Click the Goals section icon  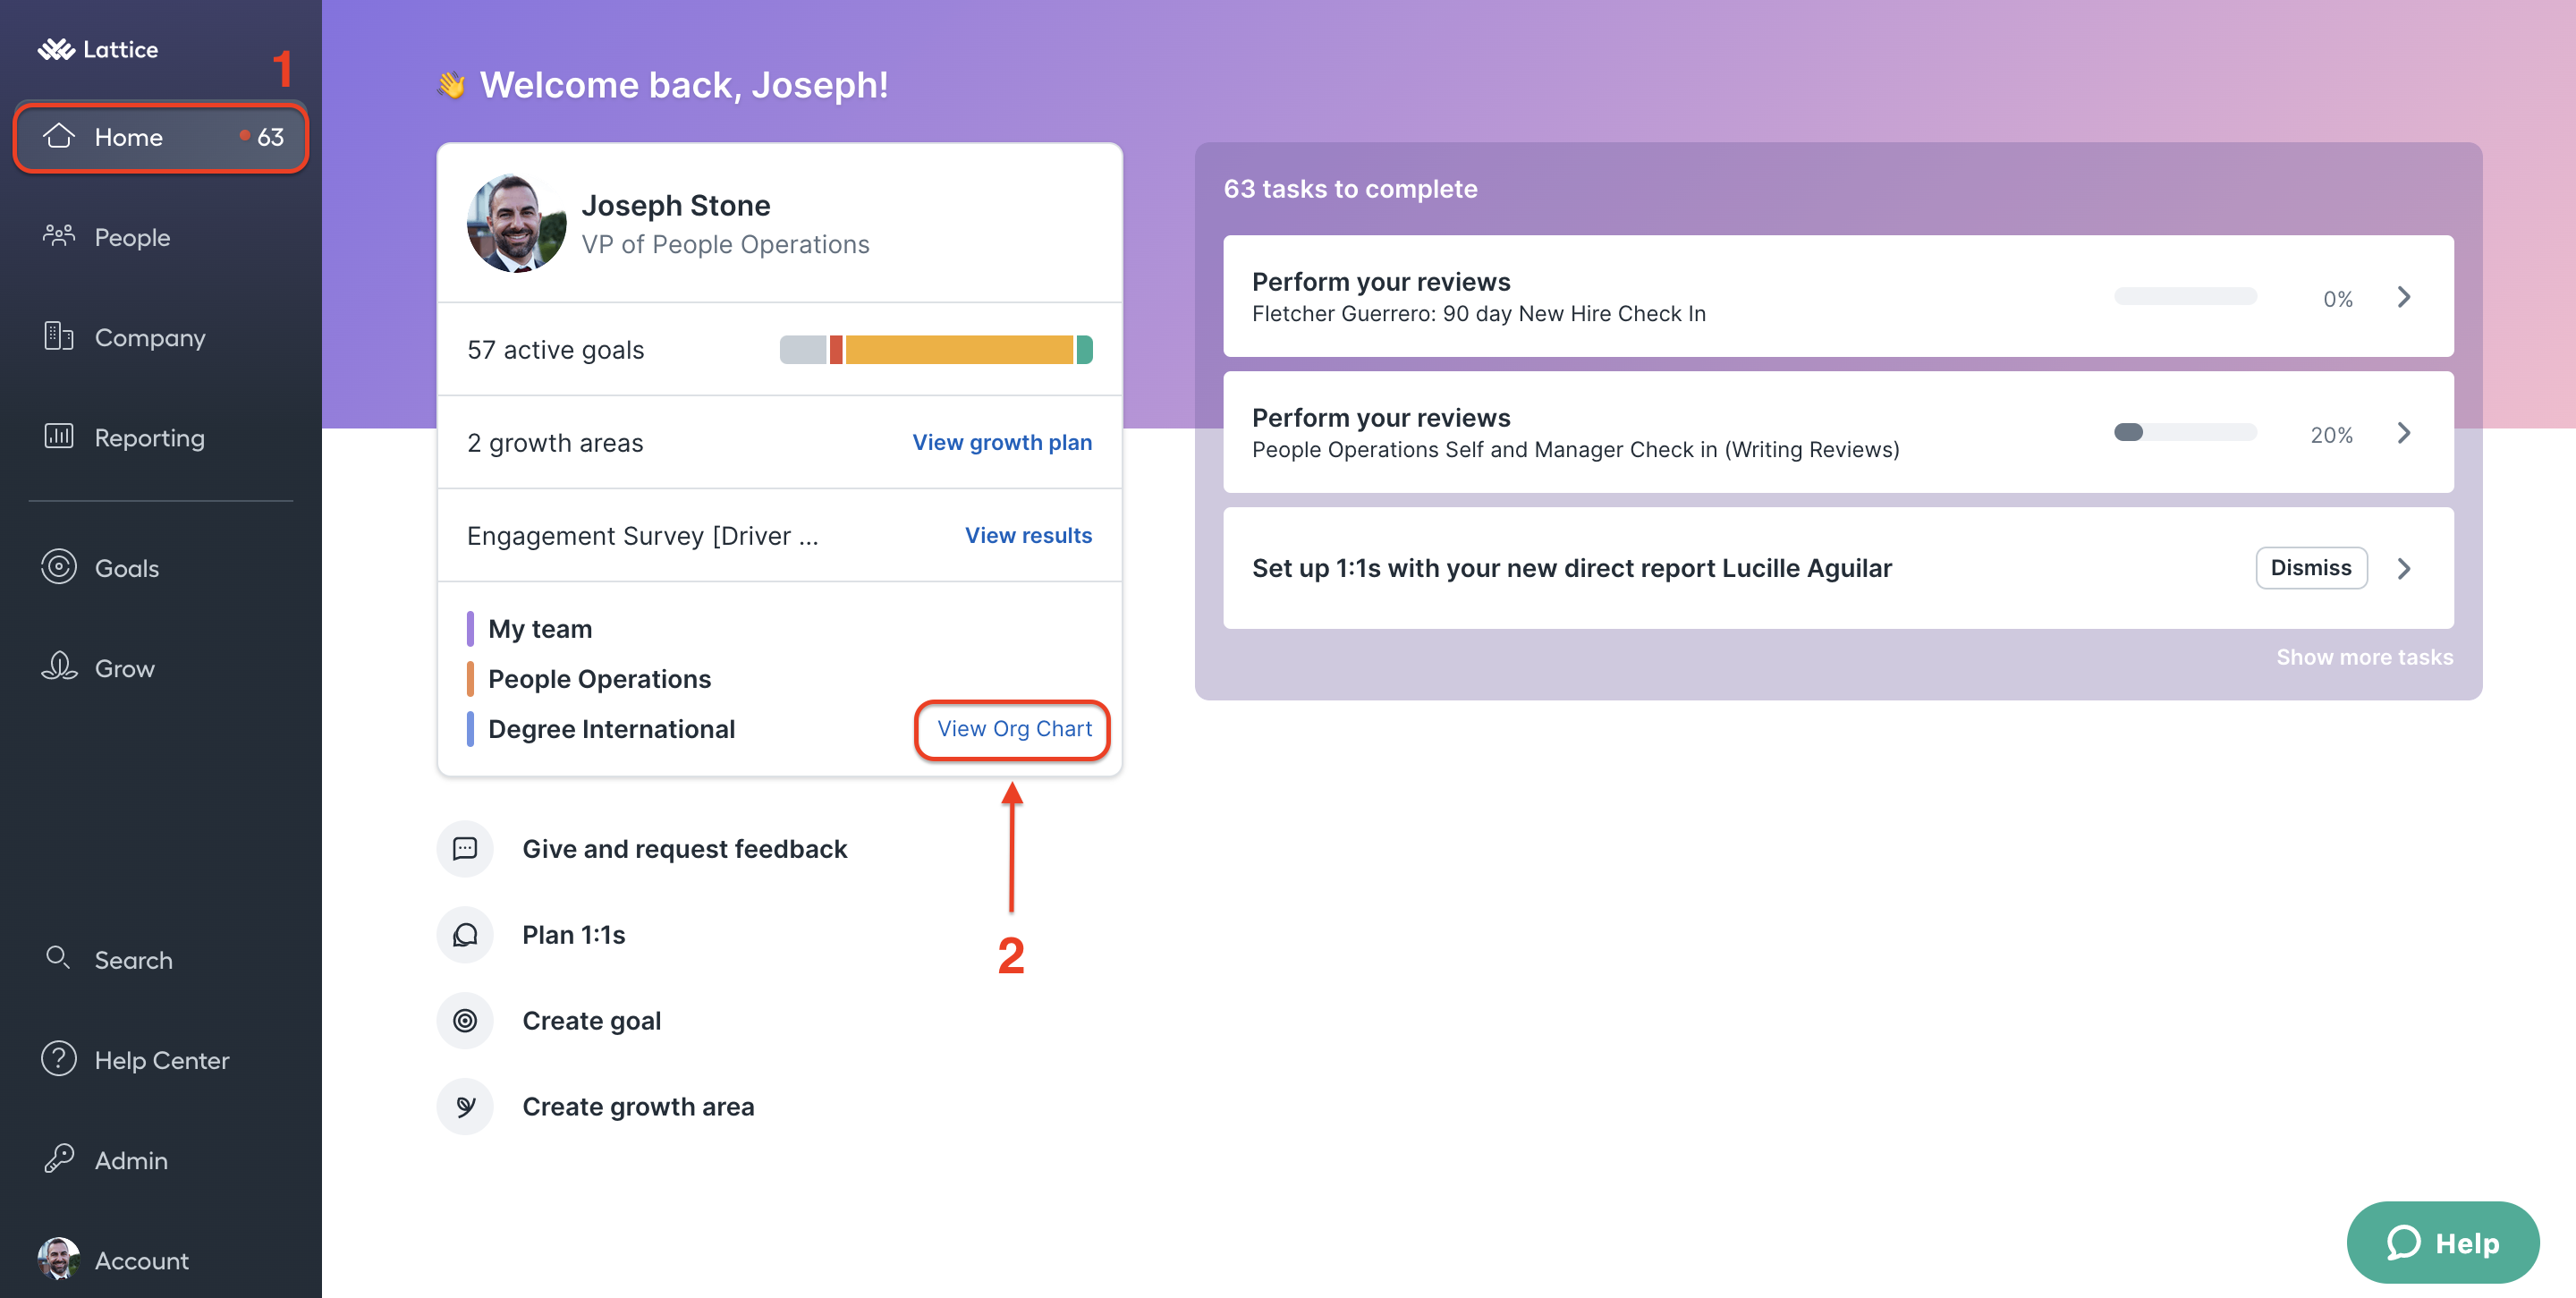coord(58,568)
